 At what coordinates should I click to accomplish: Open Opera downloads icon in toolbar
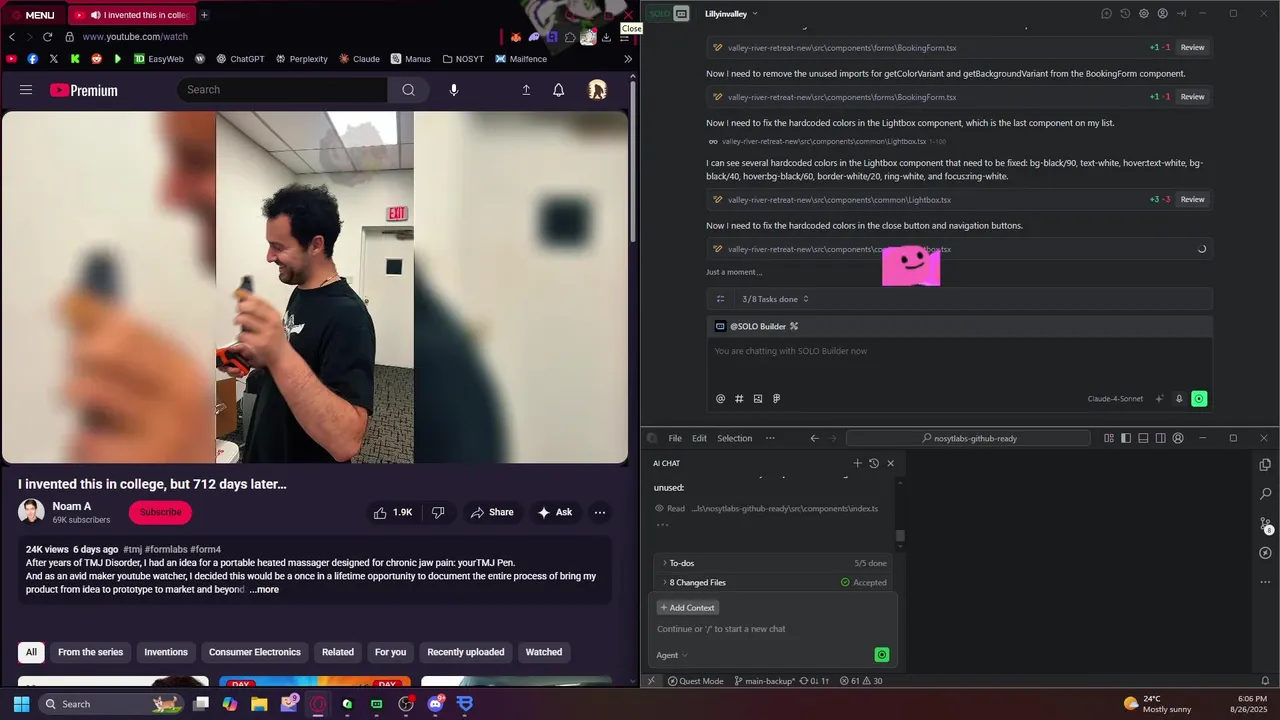[606, 37]
